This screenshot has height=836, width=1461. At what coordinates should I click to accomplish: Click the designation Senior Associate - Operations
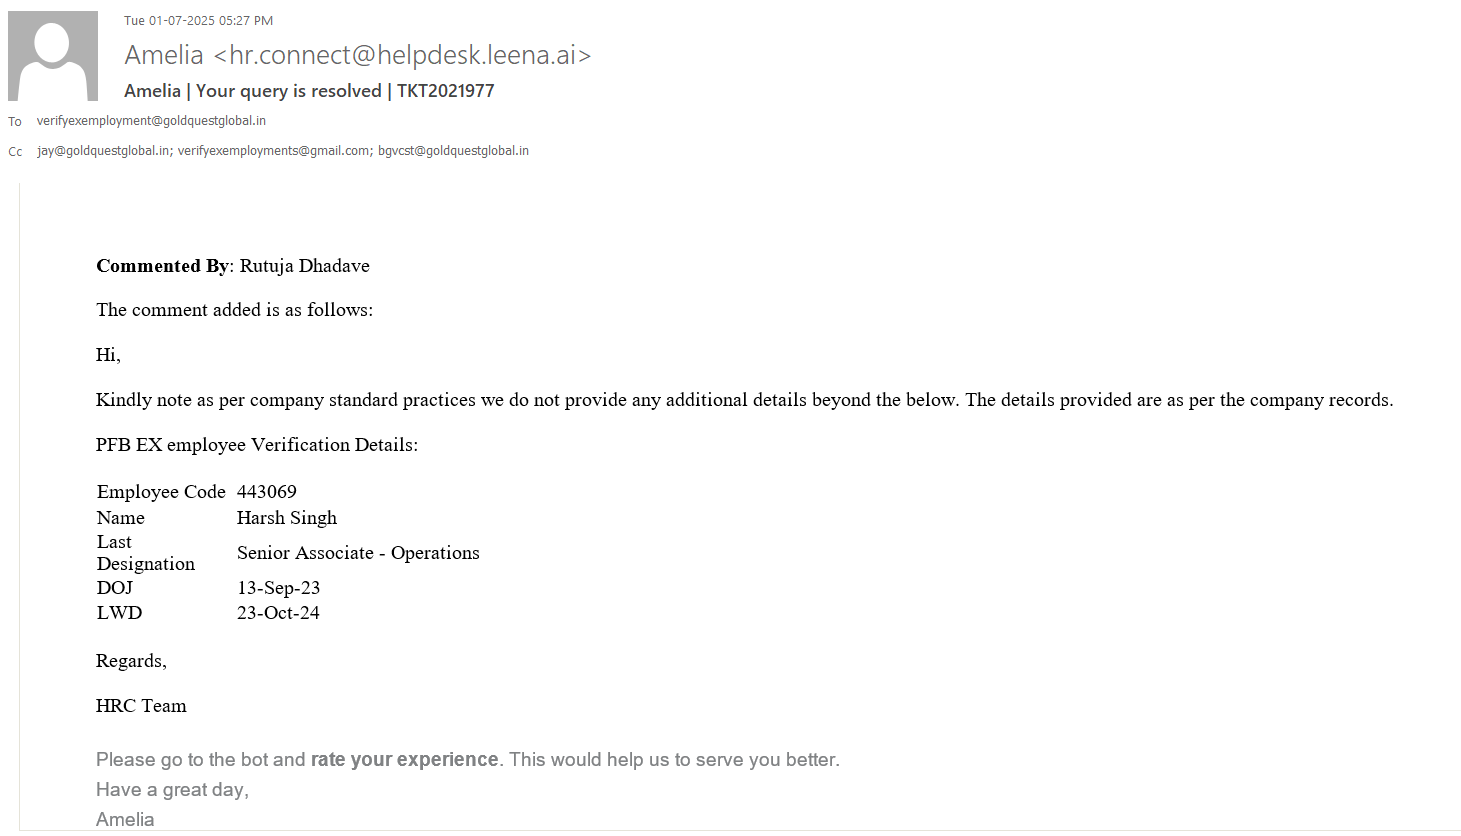pos(358,553)
